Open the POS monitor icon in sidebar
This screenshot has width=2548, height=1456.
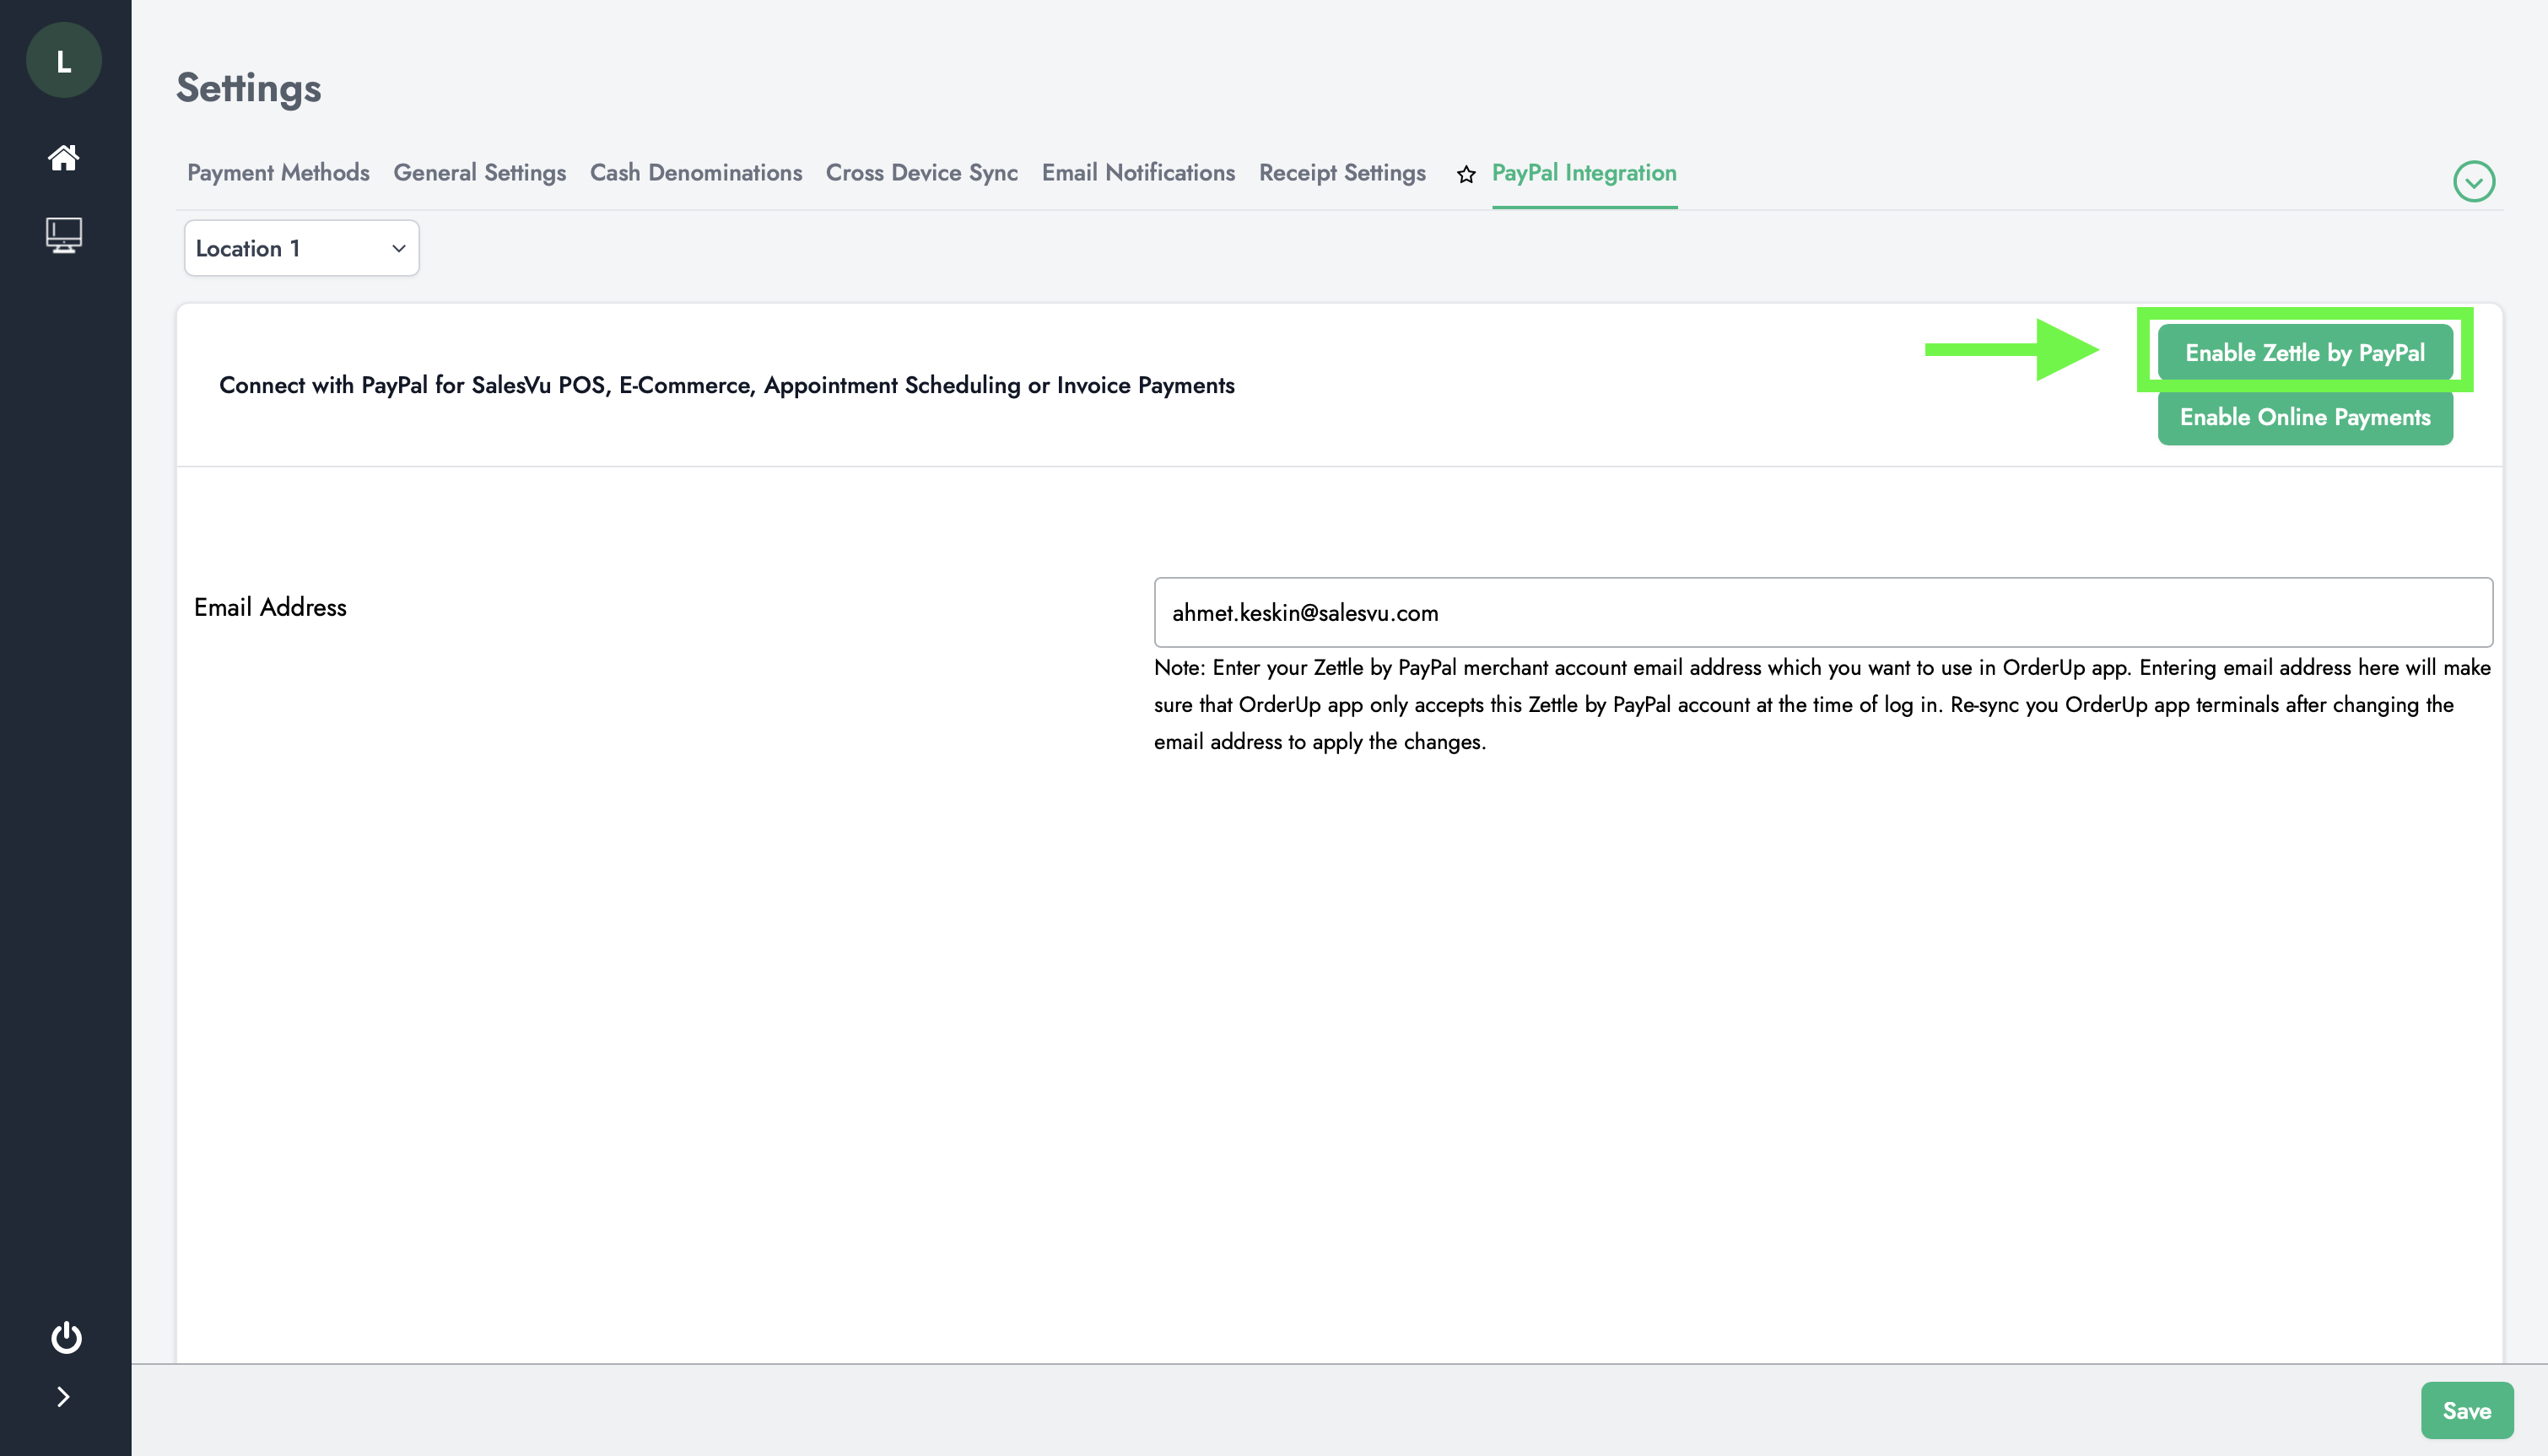pos(64,235)
